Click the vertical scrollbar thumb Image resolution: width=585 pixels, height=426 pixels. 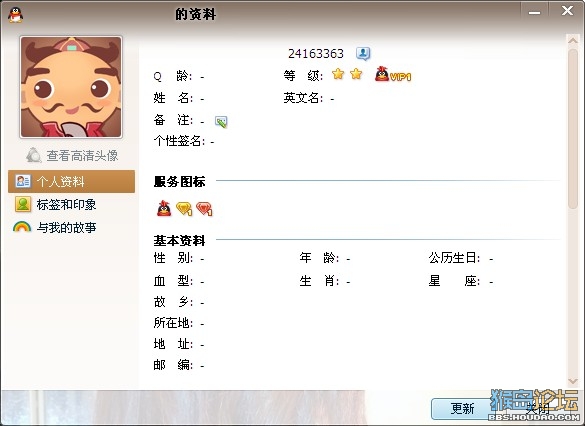tap(573, 129)
